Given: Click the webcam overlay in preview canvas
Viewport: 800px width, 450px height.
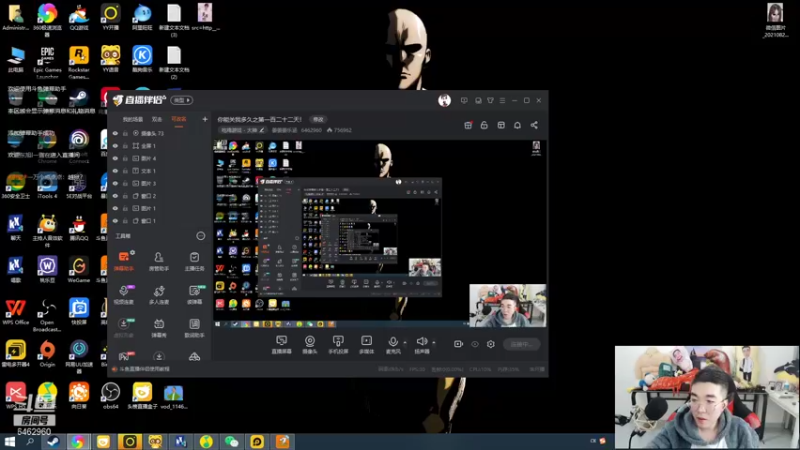Looking at the screenshot, I should click(508, 305).
